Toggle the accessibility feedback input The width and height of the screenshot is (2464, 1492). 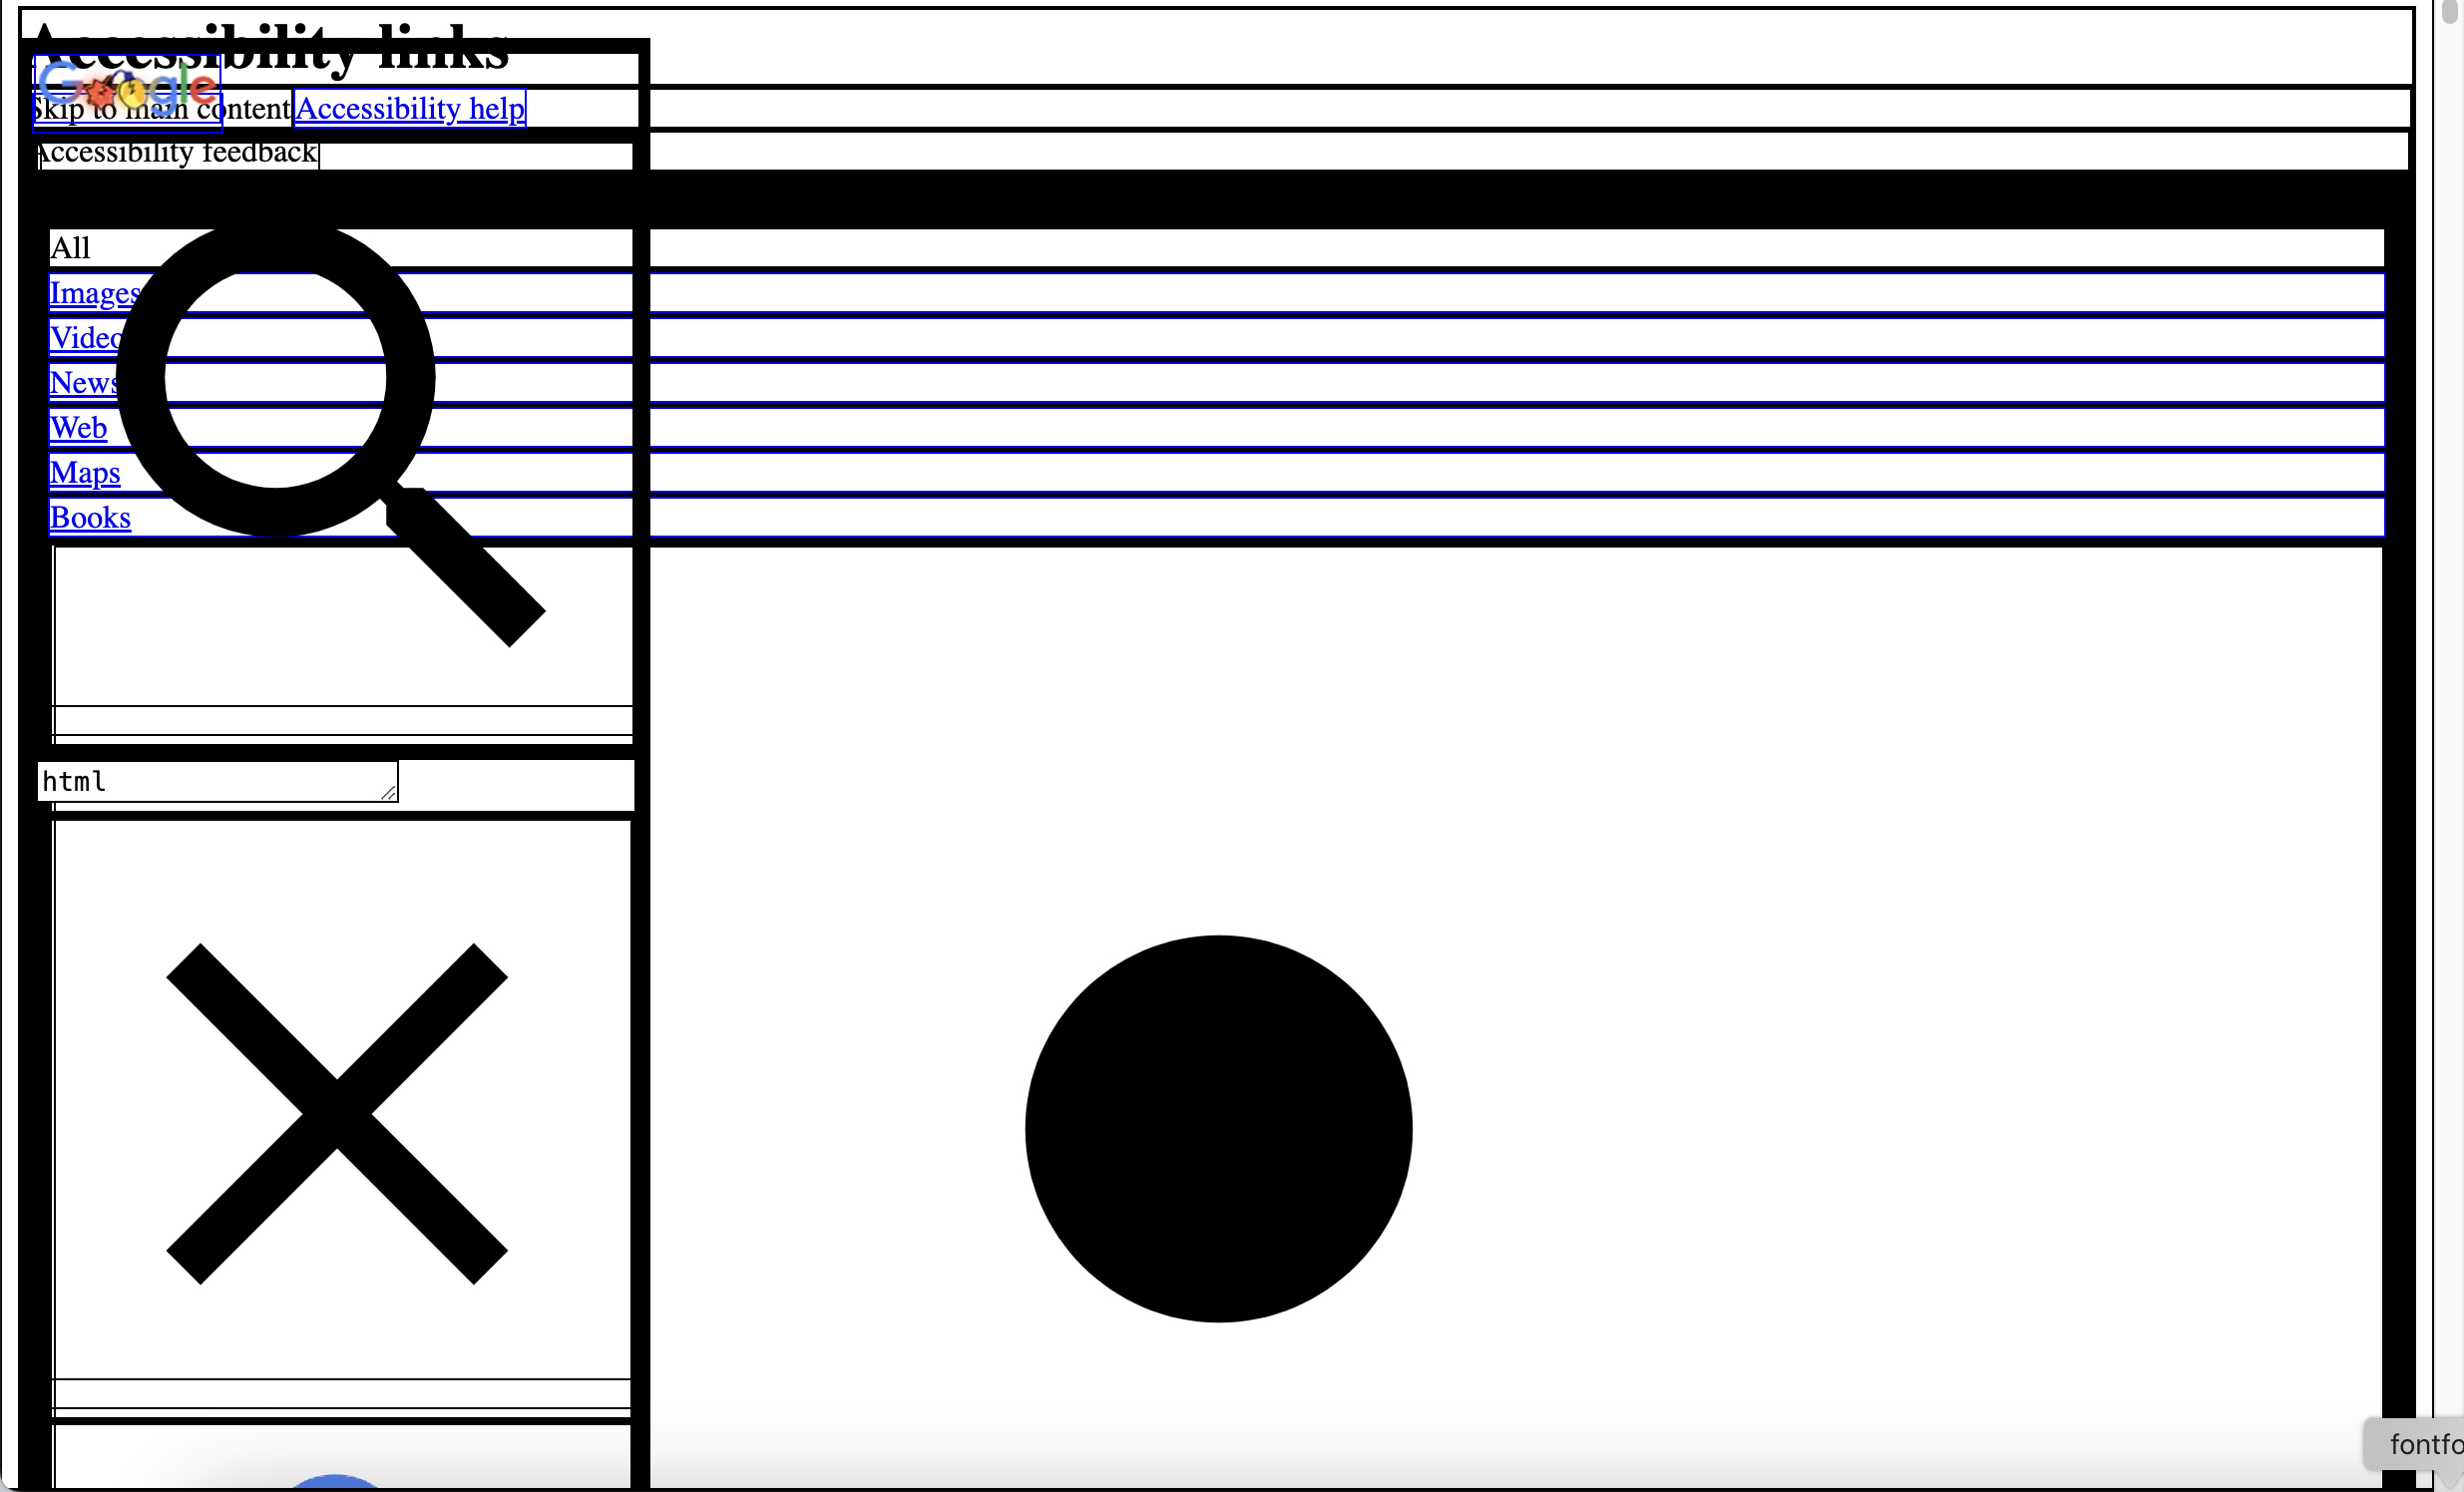176,152
